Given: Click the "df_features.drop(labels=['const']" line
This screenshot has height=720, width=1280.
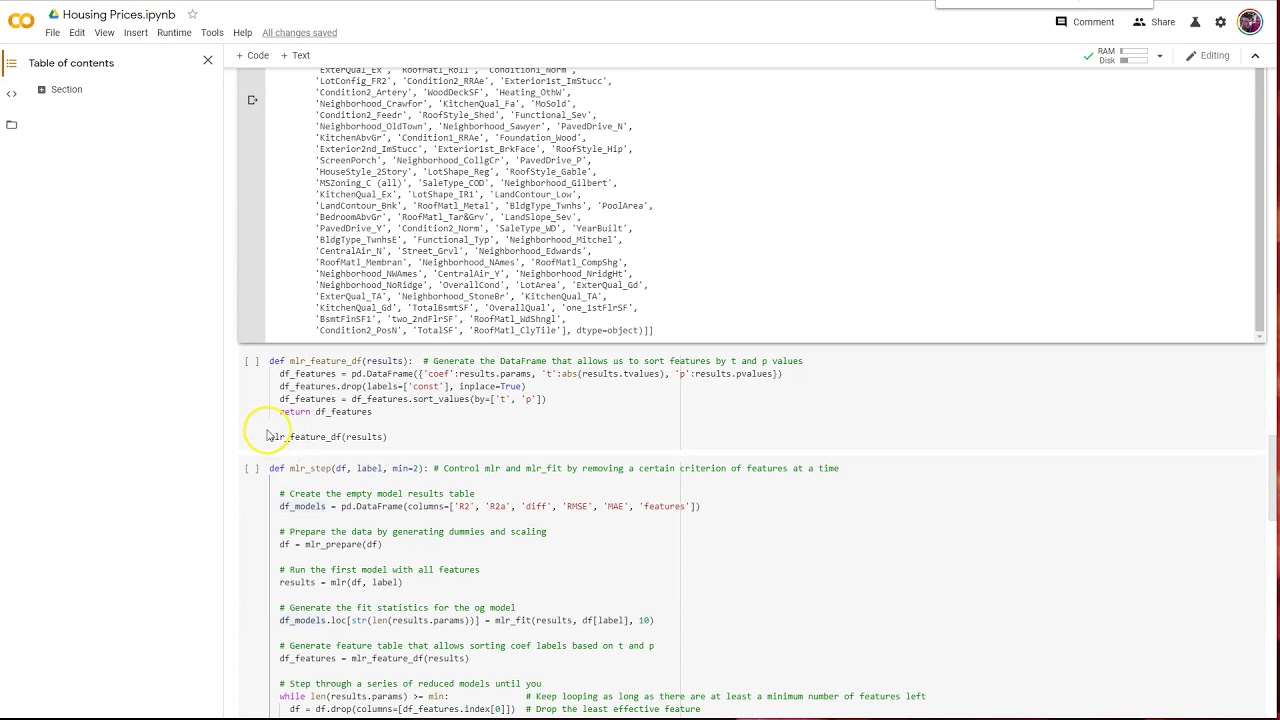Looking at the screenshot, I should (402, 387).
